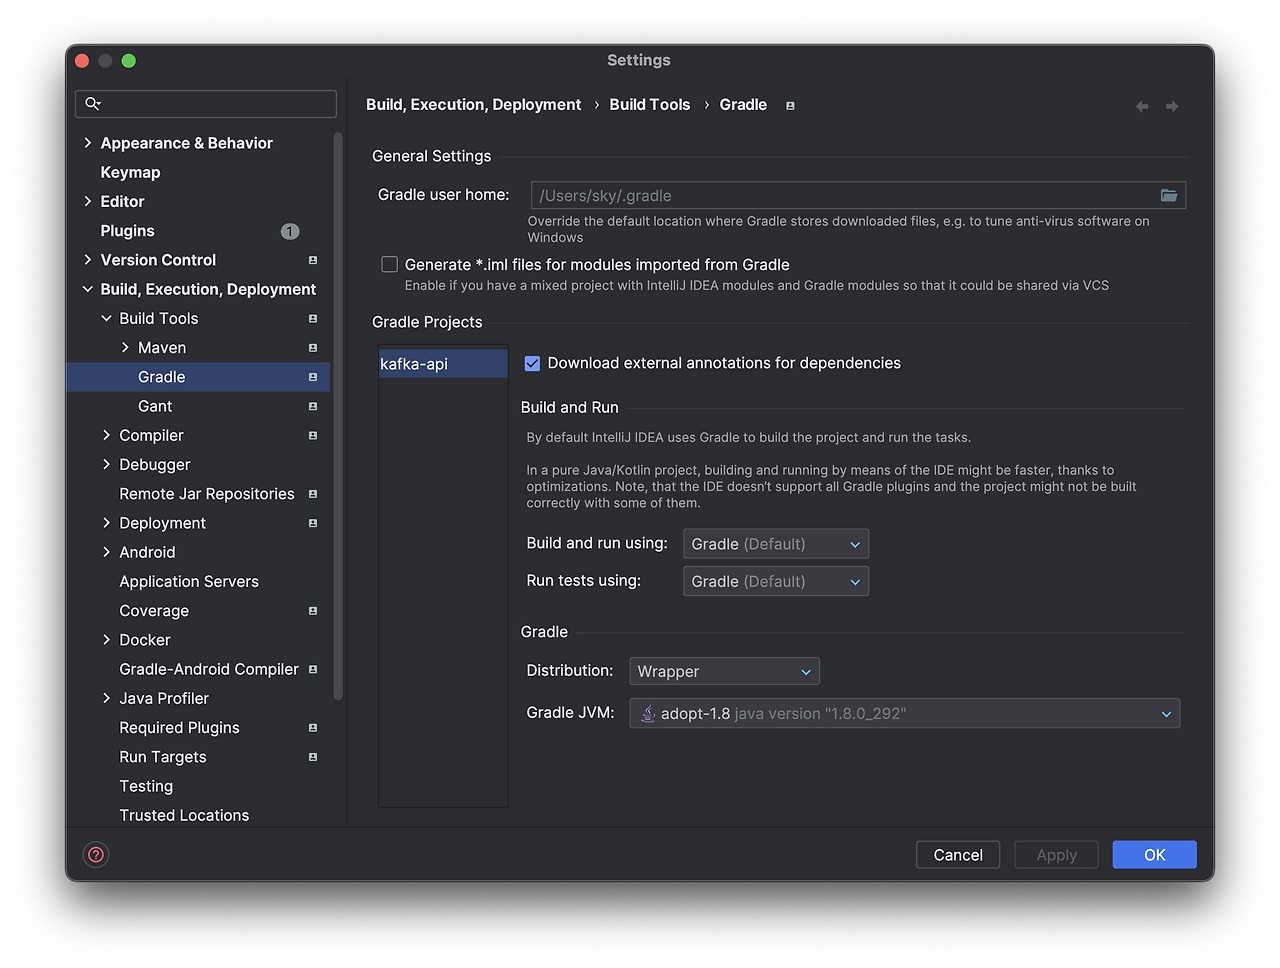
Task: Click the OK button
Action: 1154,855
